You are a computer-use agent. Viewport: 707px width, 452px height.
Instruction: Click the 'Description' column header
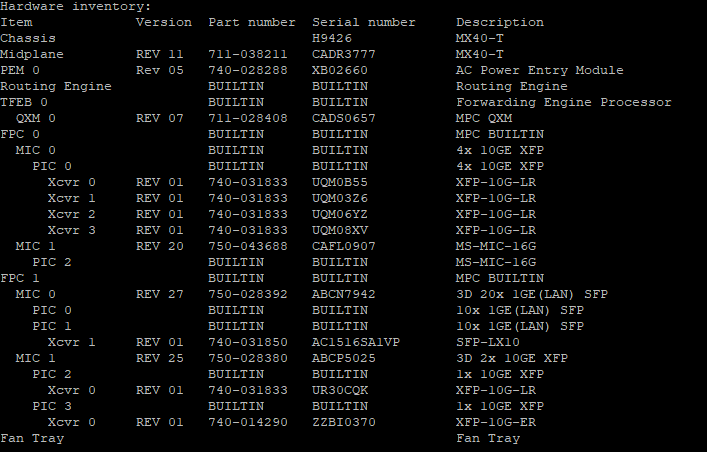(x=500, y=23)
